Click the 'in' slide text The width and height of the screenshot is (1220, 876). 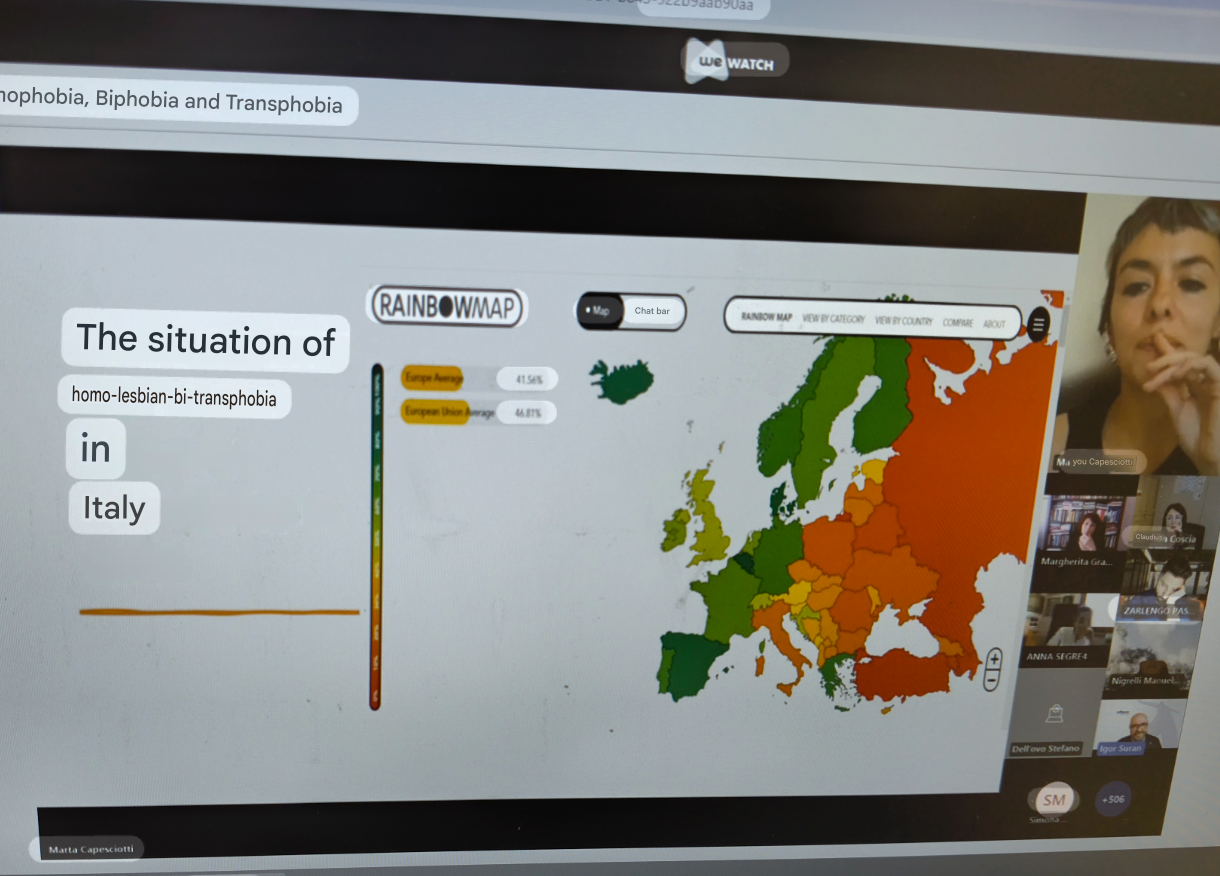click(96, 448)
